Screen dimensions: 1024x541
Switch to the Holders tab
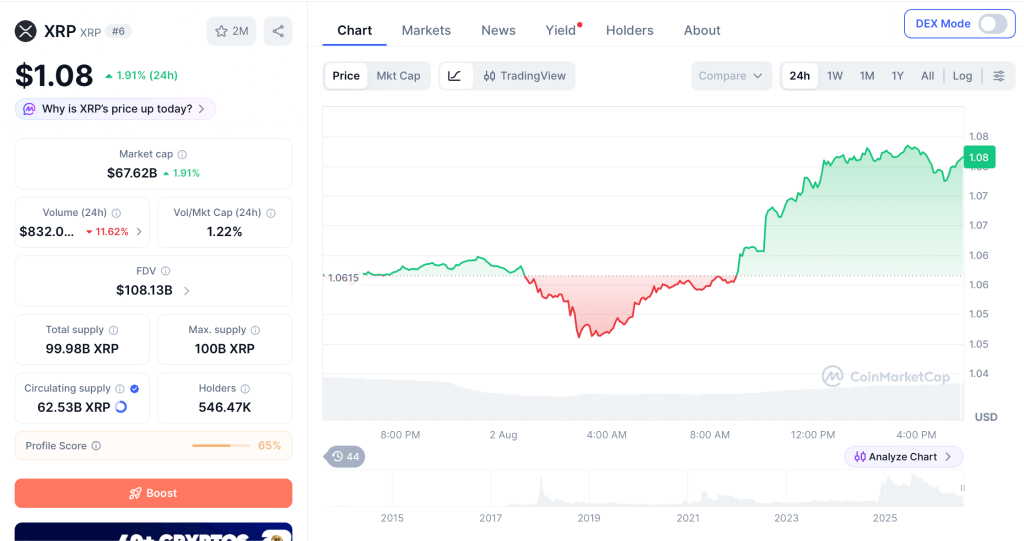[630, 30]
